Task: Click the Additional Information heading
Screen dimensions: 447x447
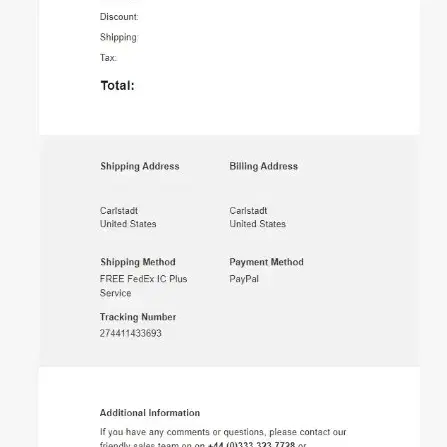Action: point(150,413)
